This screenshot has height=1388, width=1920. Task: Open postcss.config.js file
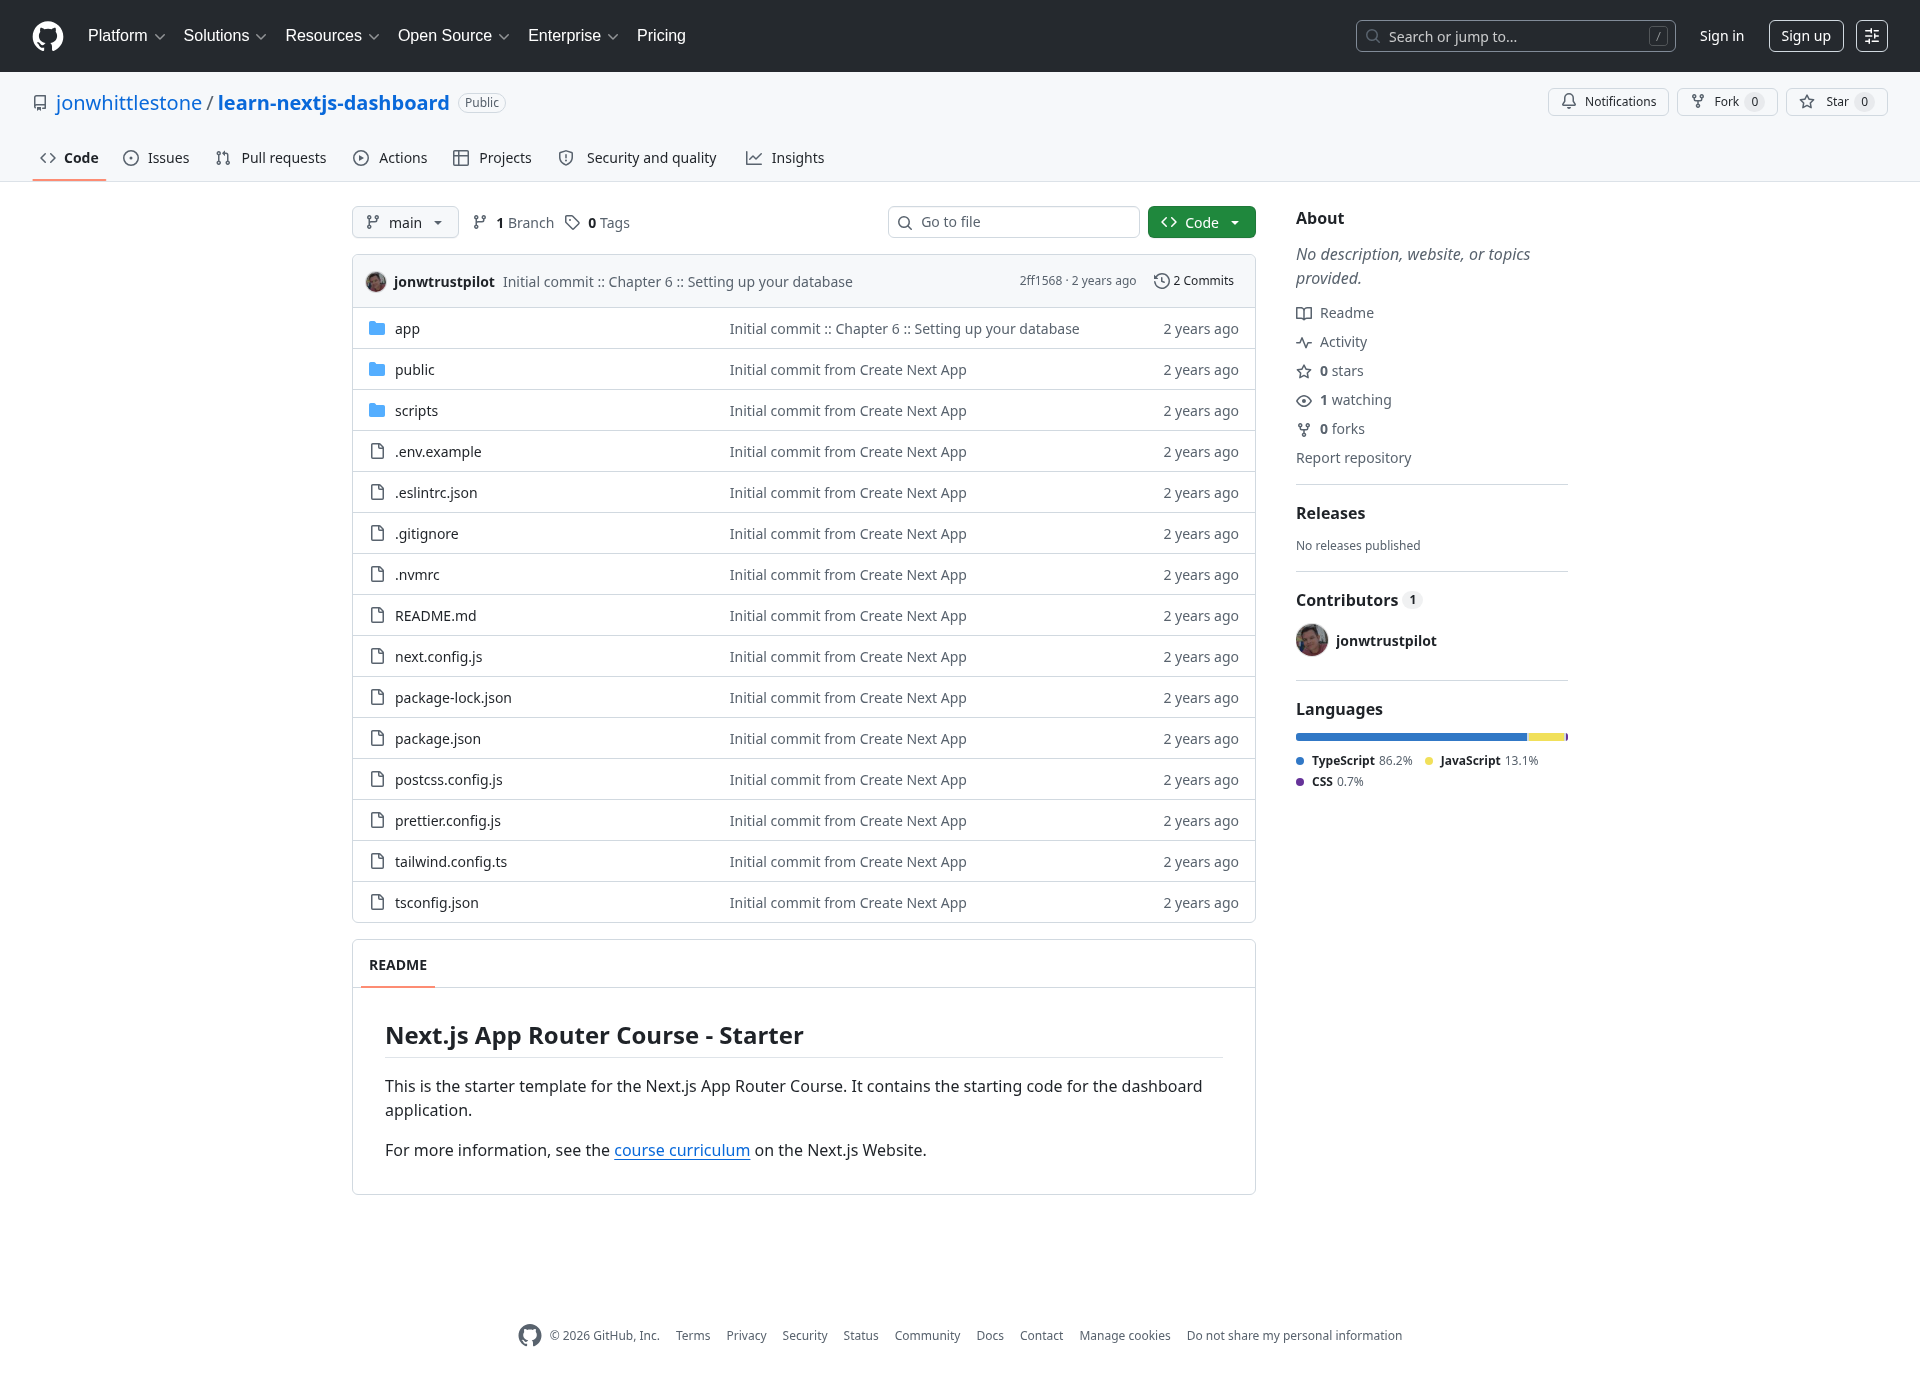click(x=448, y=780)
